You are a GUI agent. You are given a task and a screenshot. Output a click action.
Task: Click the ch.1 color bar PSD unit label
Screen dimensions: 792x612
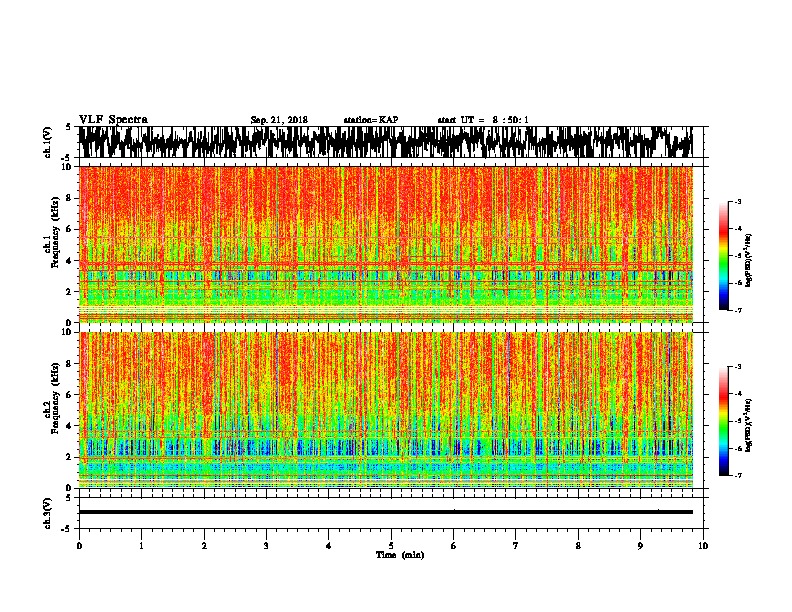point(749,260)
